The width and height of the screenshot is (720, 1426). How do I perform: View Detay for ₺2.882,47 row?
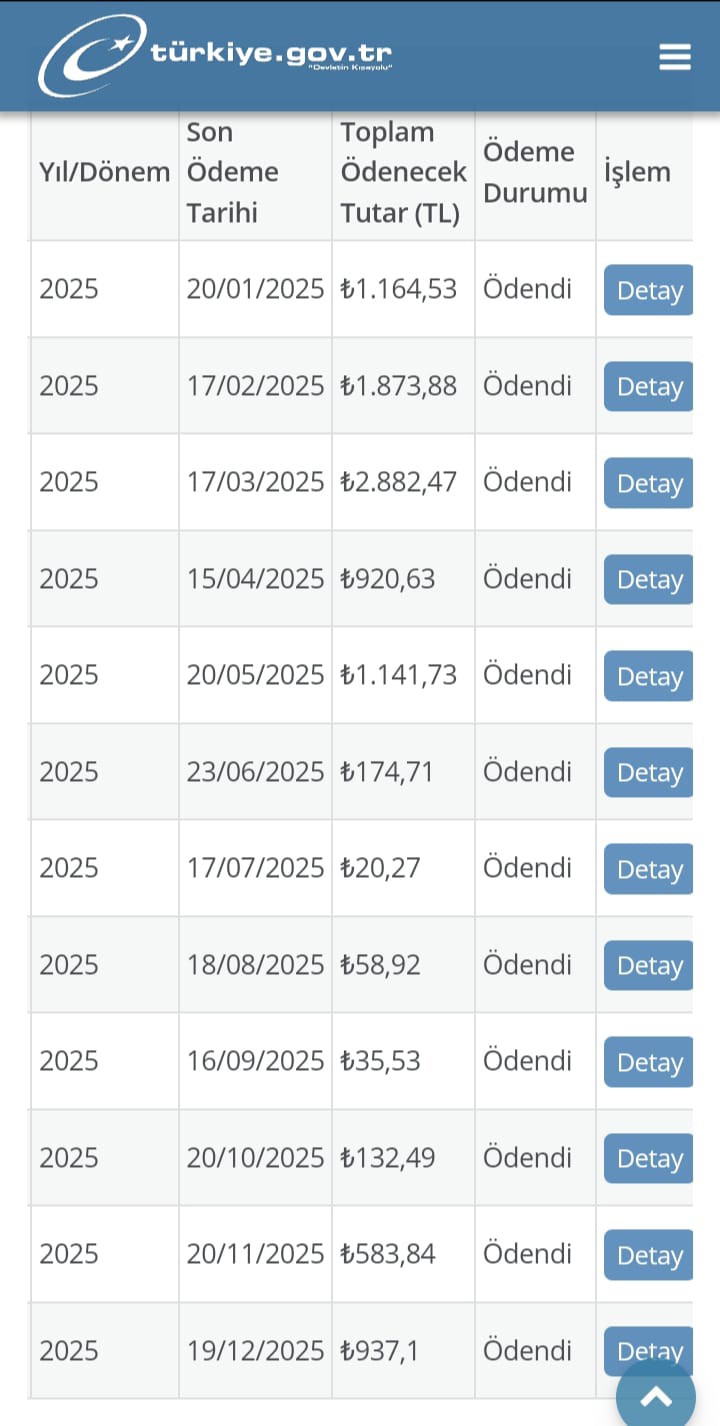(649, 483)
